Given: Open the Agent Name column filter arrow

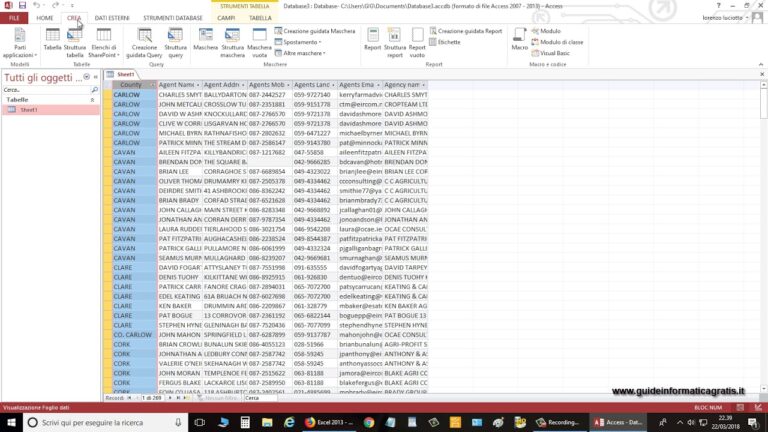Looking at the screenshot, I should click(198, 85).
